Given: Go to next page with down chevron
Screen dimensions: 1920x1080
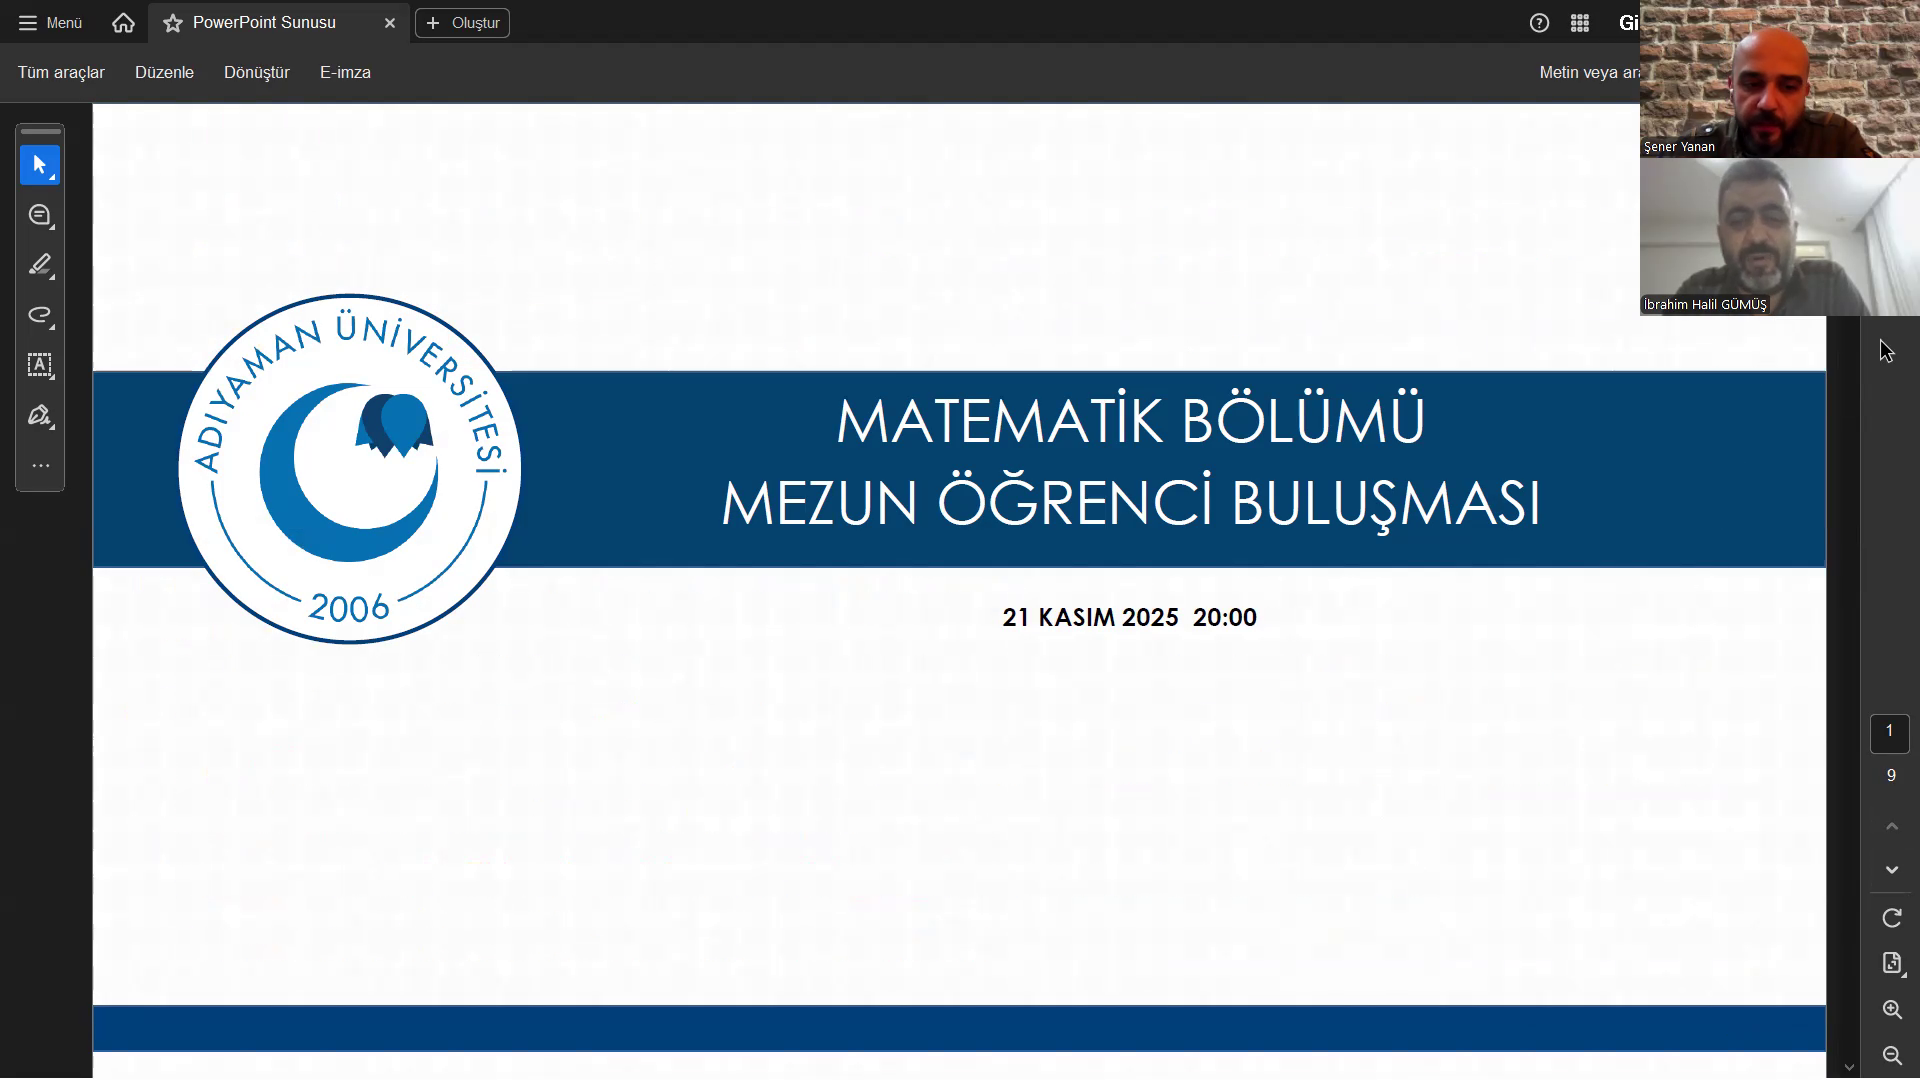Looking at the screenshot, I should point(1891,870).
